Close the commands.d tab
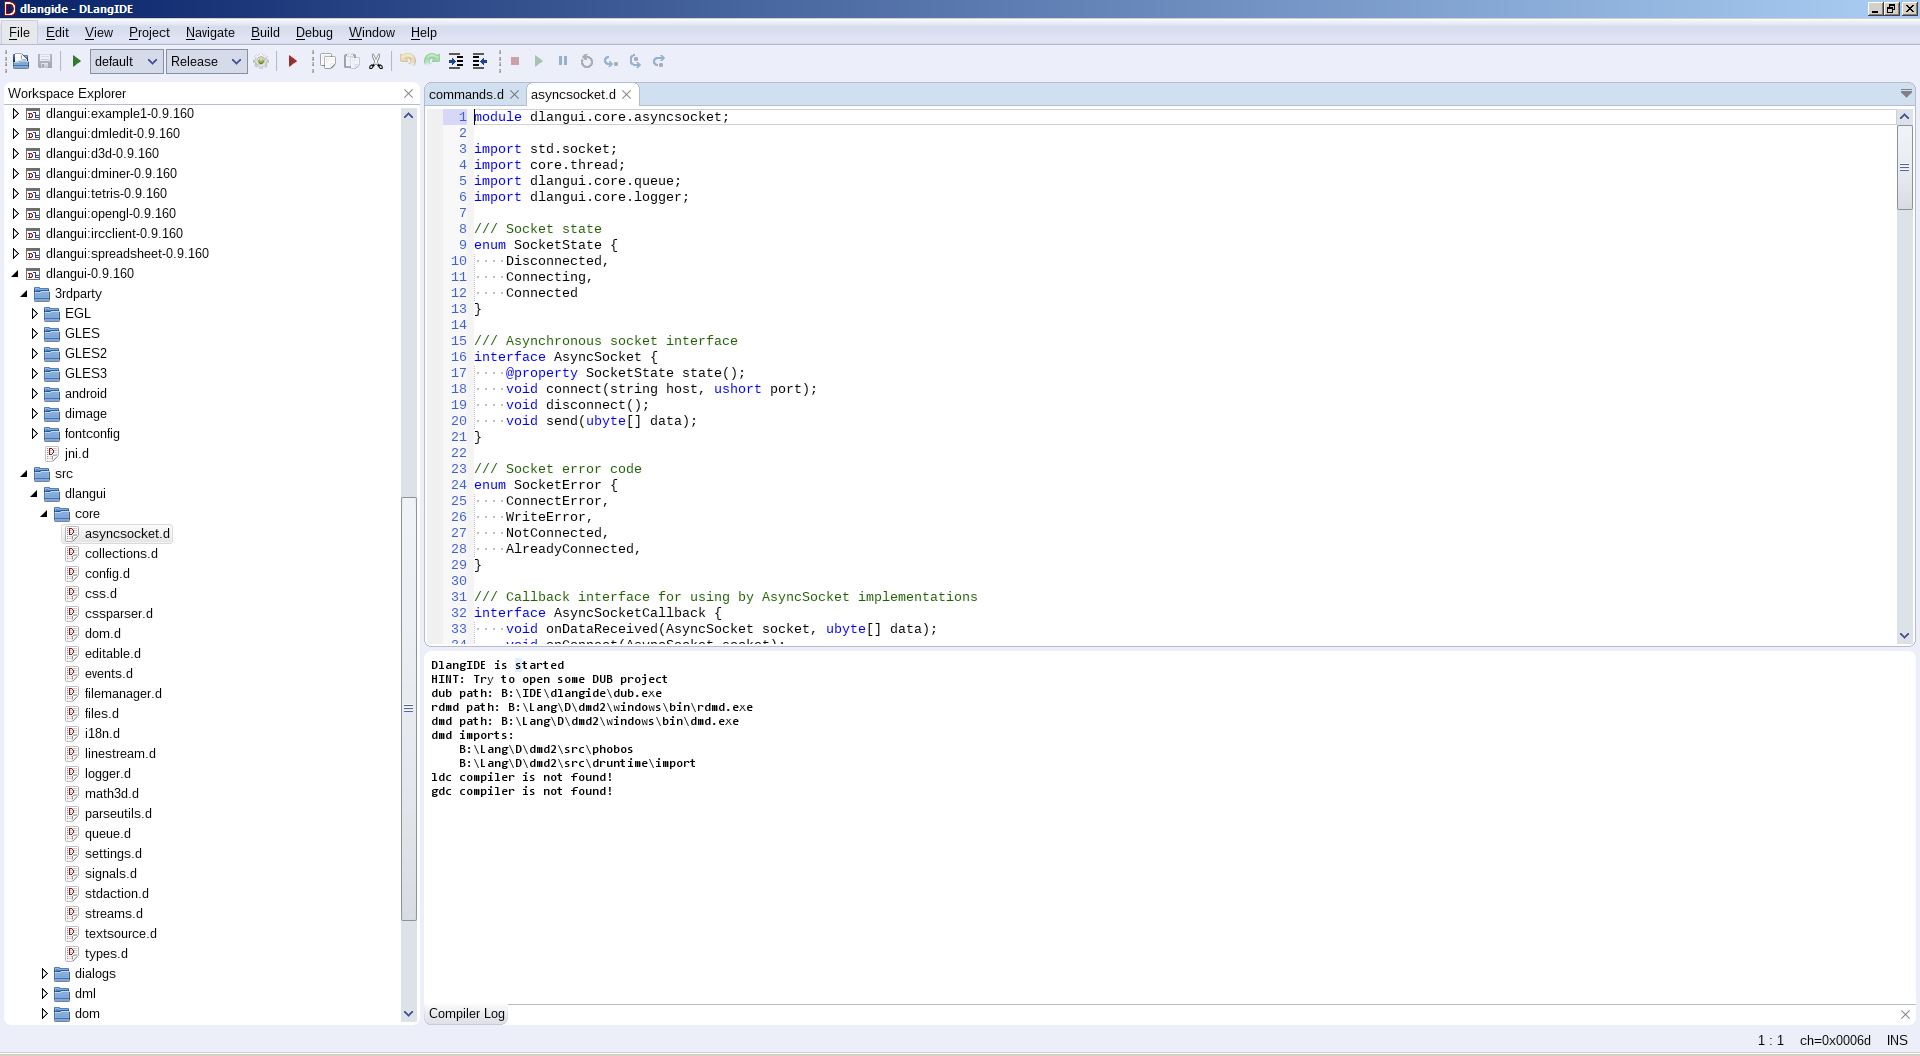Image resolution: width=1920 pixels, height=1056 pixels. pyautogui.click(x=514, y=94)
